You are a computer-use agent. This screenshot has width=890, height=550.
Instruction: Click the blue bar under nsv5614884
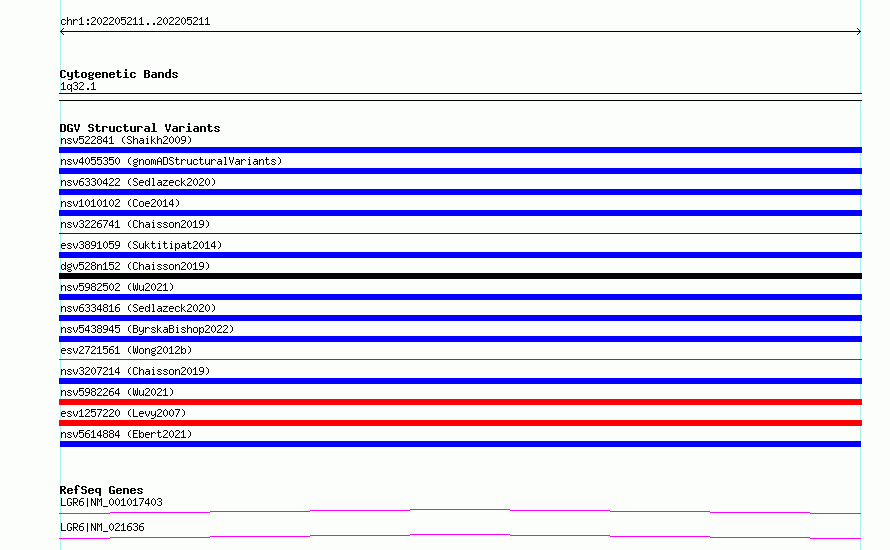click(x=460, y=444)
